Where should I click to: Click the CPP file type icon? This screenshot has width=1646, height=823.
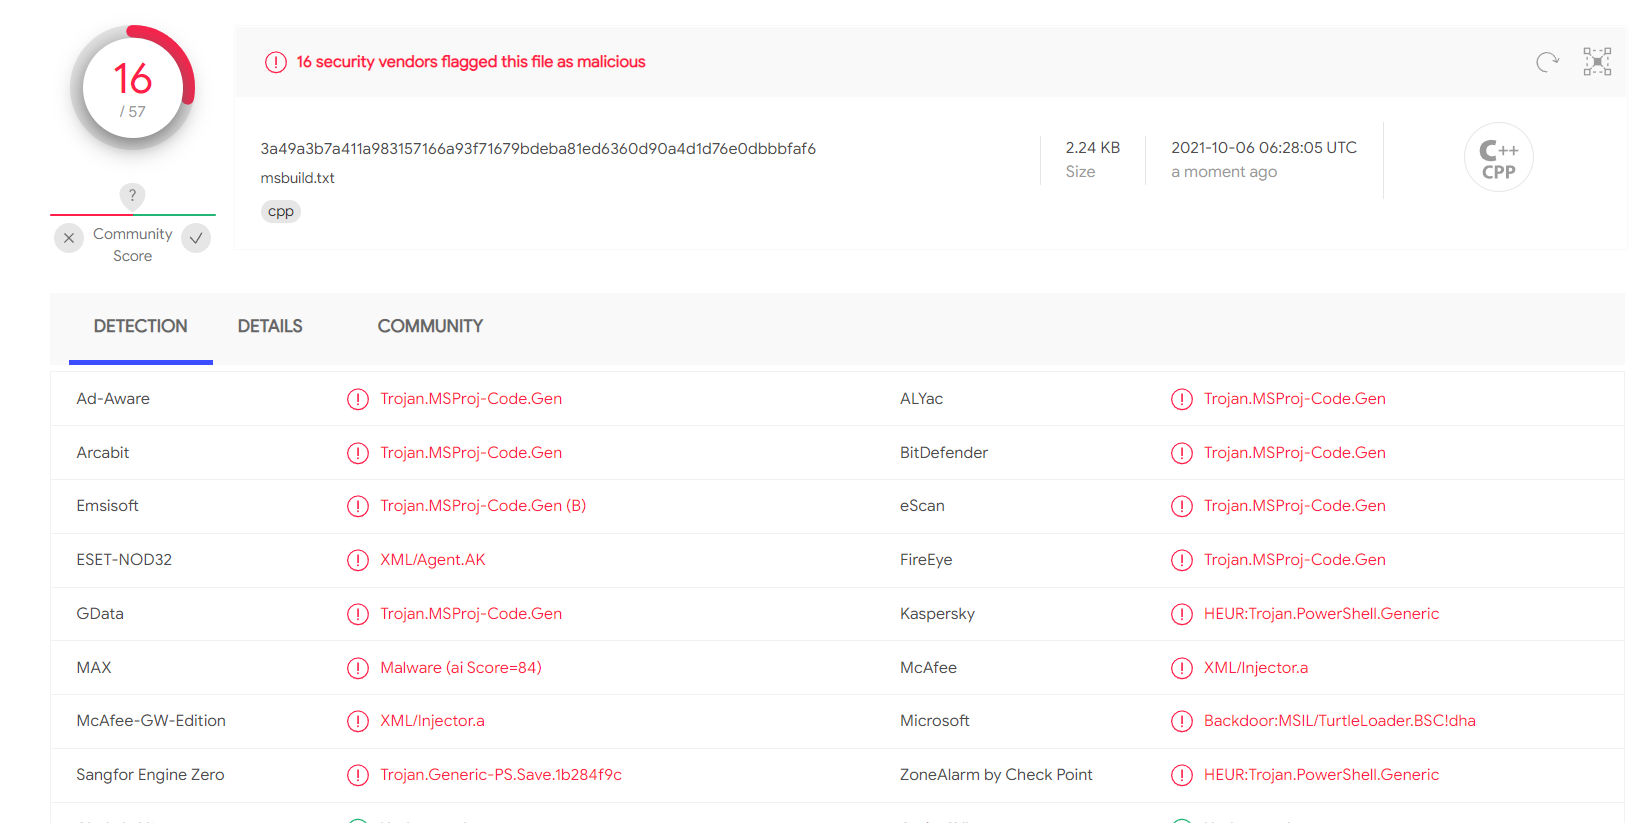pyautogui.click(x=1498, y=158)
